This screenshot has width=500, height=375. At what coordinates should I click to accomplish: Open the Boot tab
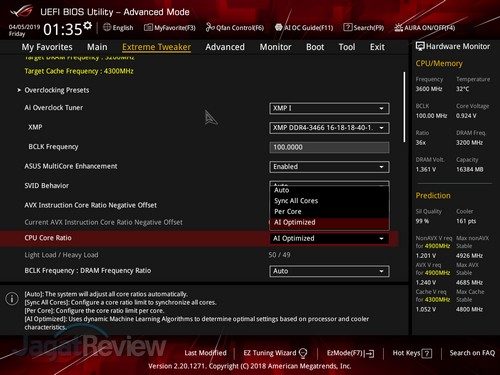click(315, 47)
